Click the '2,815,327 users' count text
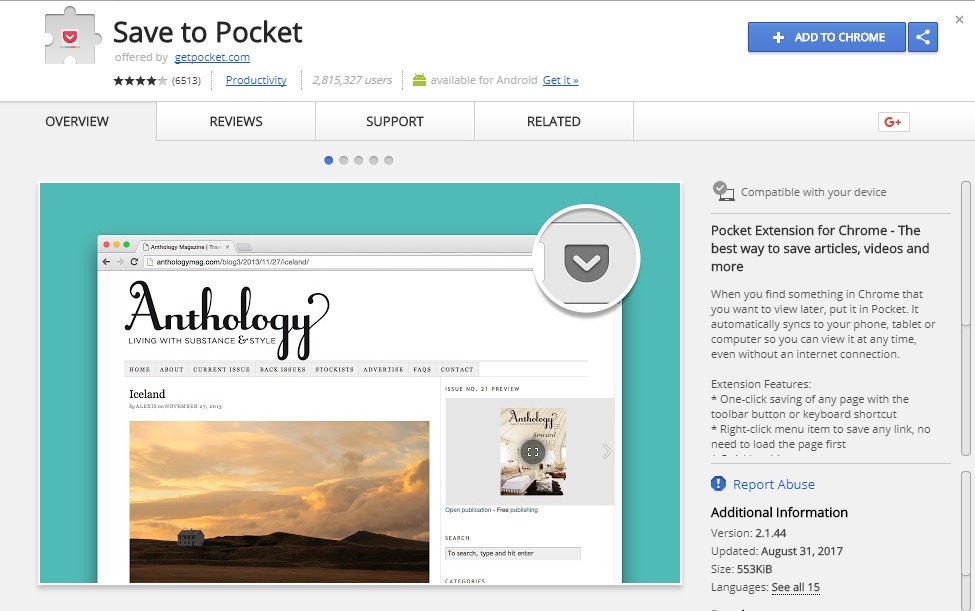The image size is (975, 611). tap(352, 80)
